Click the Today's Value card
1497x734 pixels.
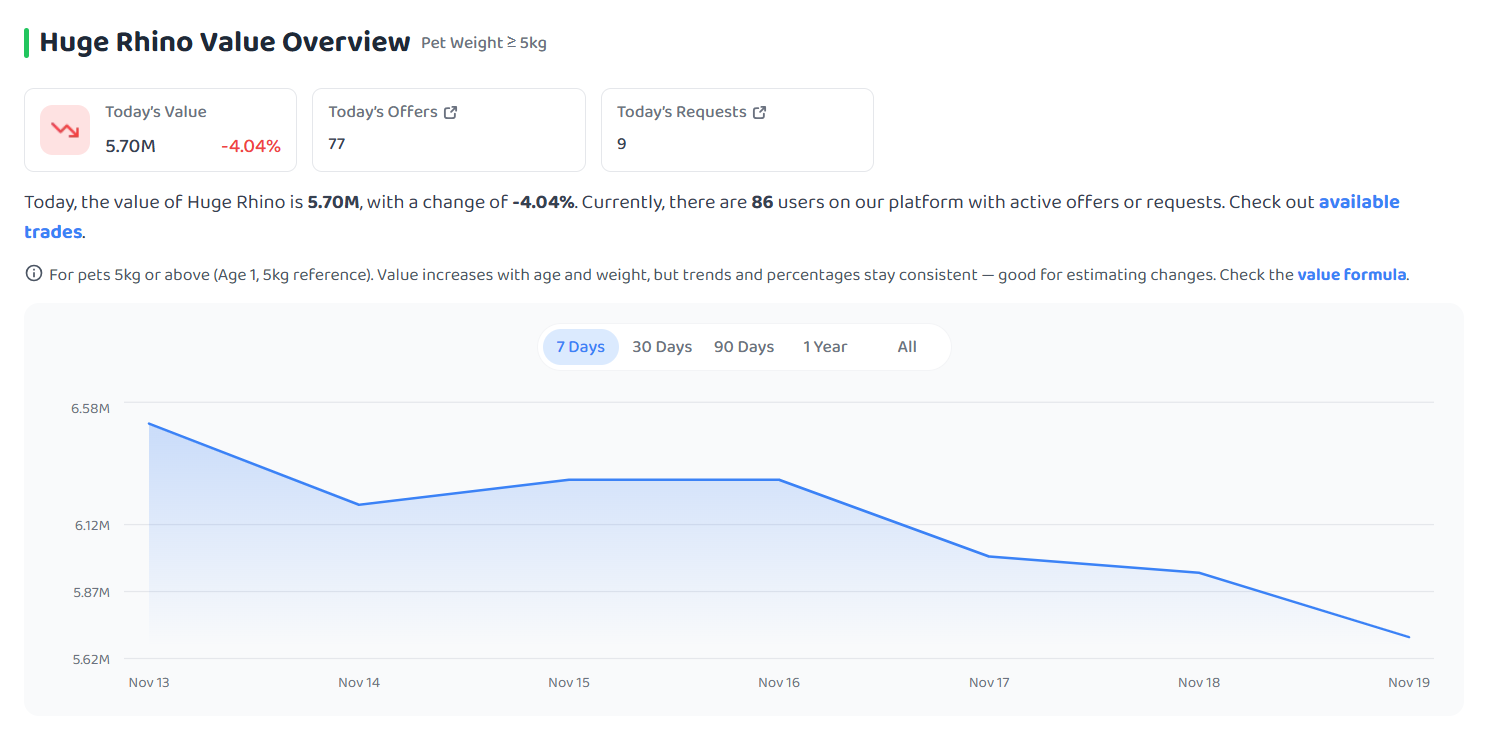point(161,130)
